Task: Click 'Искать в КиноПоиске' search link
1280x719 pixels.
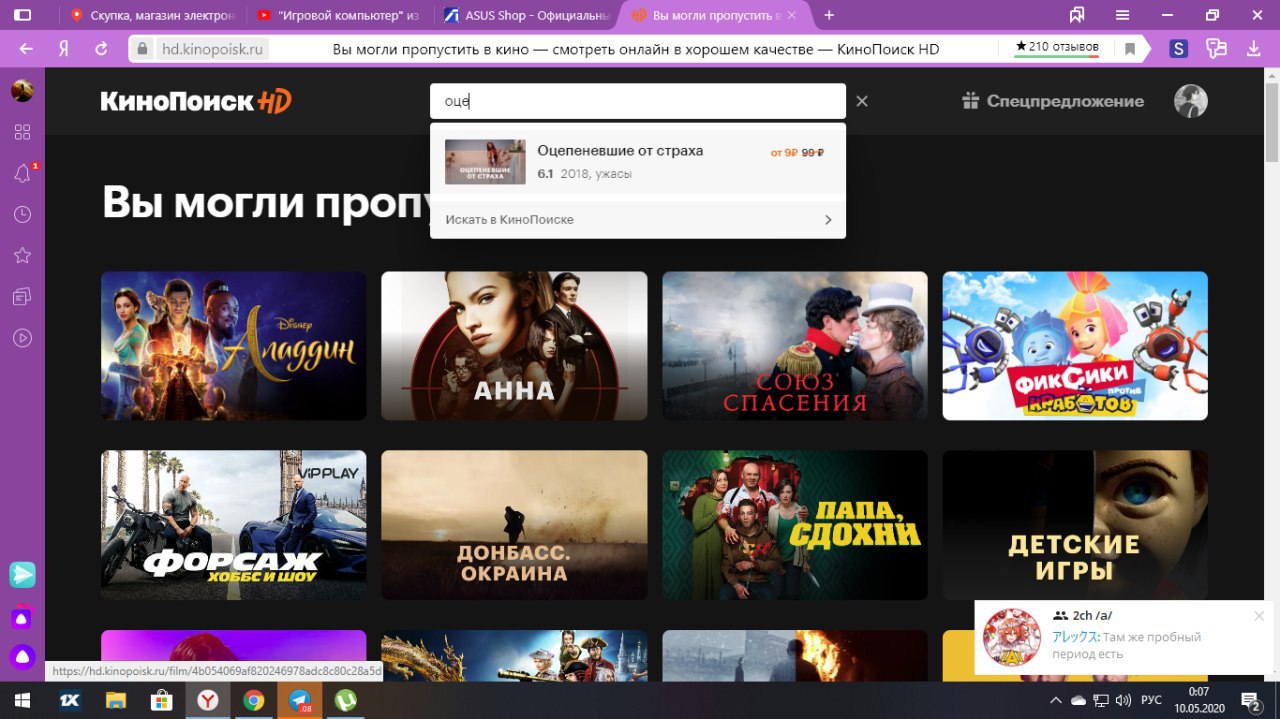Action: click(x=510, y=219)
